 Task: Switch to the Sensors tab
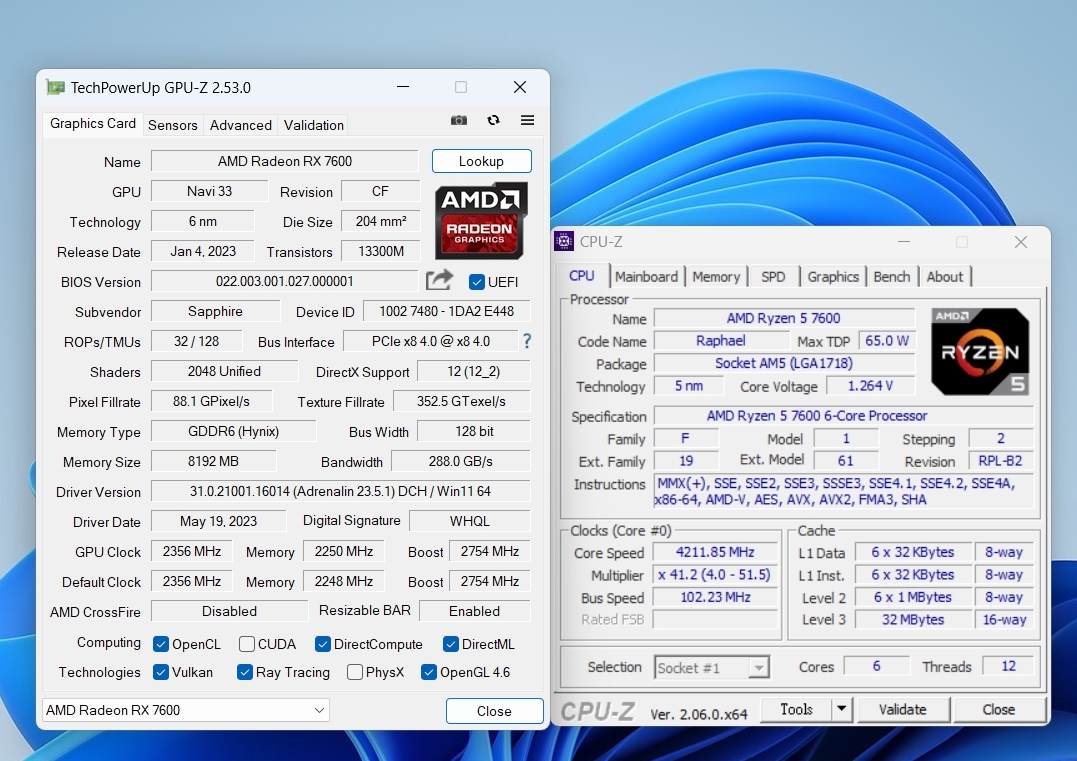coord(172,125)
